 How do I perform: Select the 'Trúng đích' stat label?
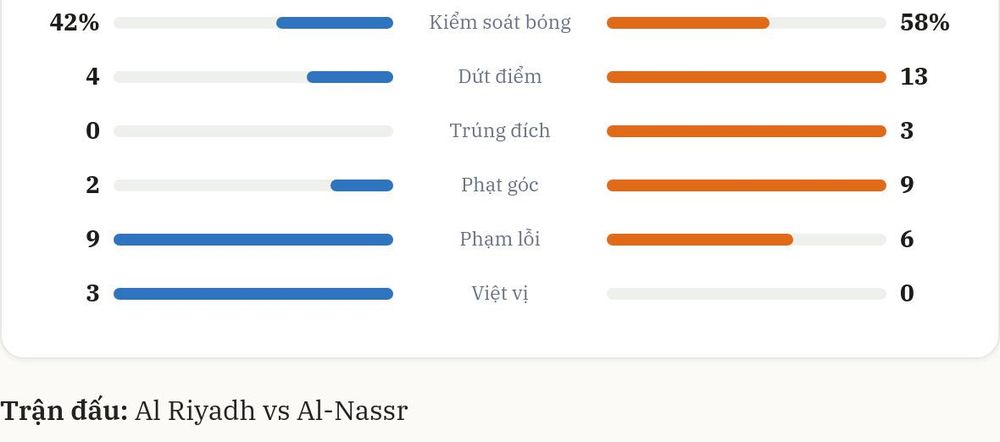[500, 131]
